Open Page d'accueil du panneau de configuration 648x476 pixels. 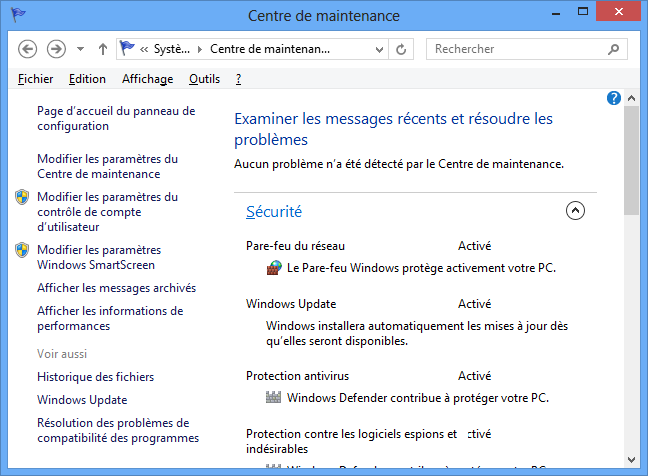point(116,118)
